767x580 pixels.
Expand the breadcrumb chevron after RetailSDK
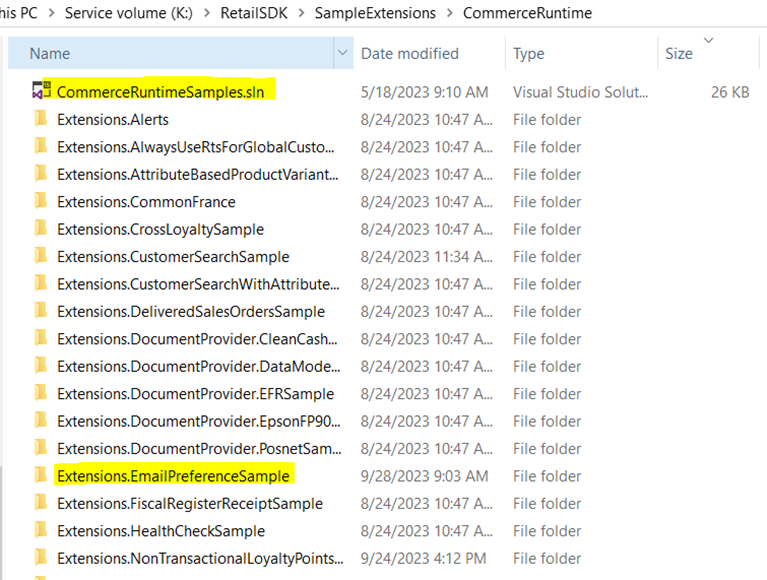click(x=301, y=13)
